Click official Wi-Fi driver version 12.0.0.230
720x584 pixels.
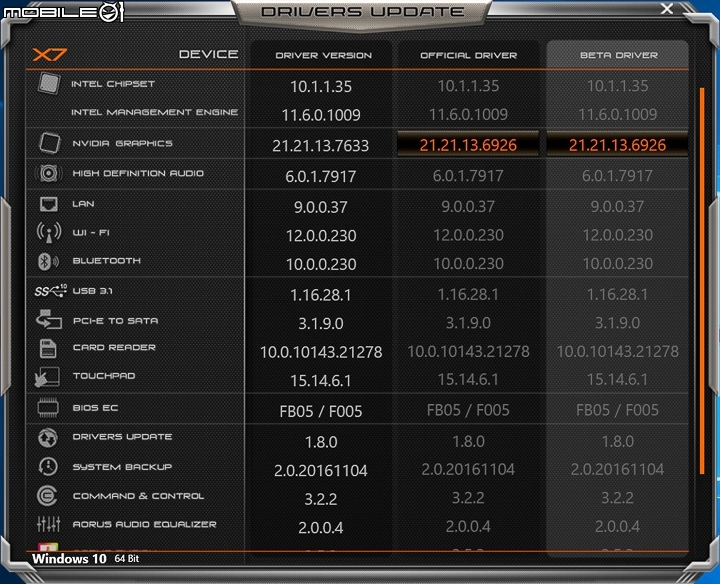468,235
